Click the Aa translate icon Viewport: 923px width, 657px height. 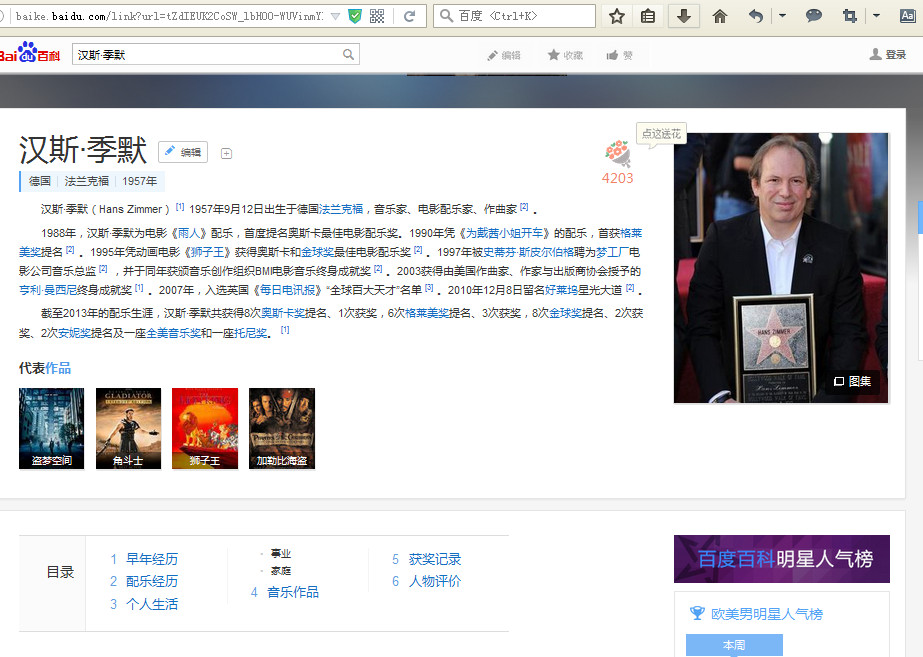tap(908, 16)
